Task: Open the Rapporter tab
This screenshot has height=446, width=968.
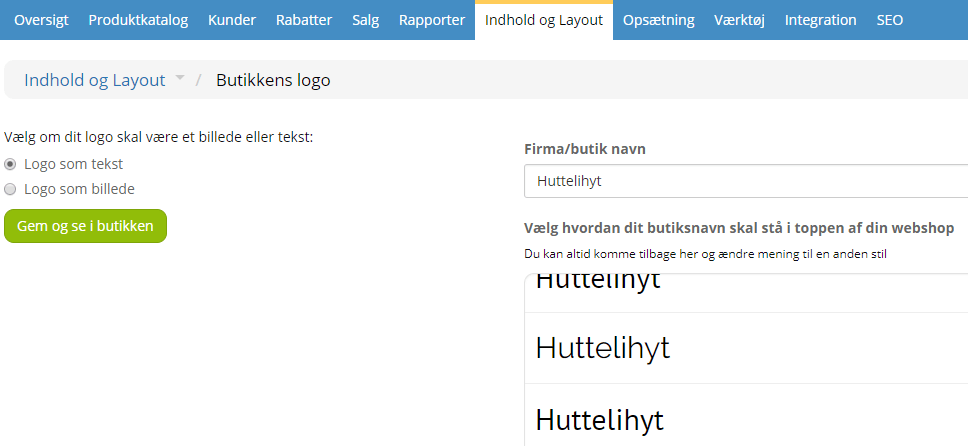Action: pyautogui.click(x=432, y=20)
